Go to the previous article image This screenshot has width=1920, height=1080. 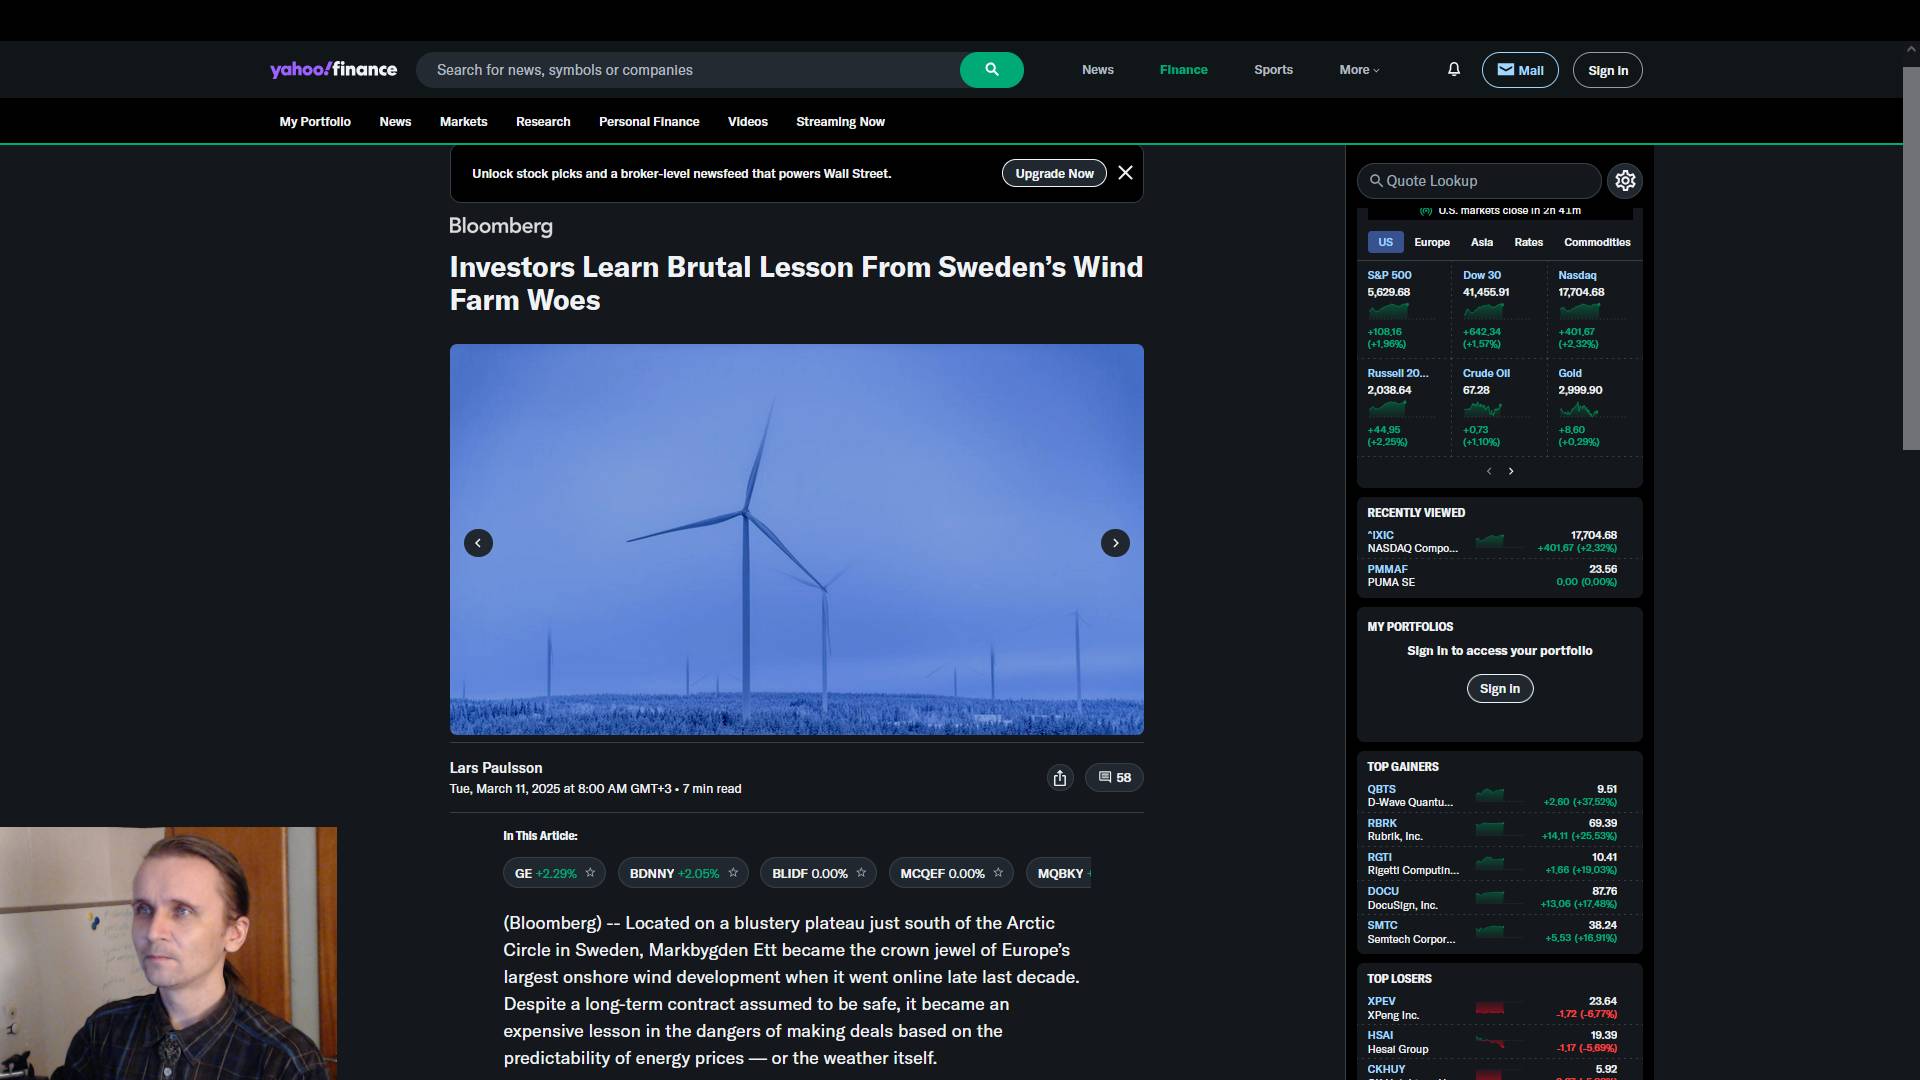[x=478, y=543]
